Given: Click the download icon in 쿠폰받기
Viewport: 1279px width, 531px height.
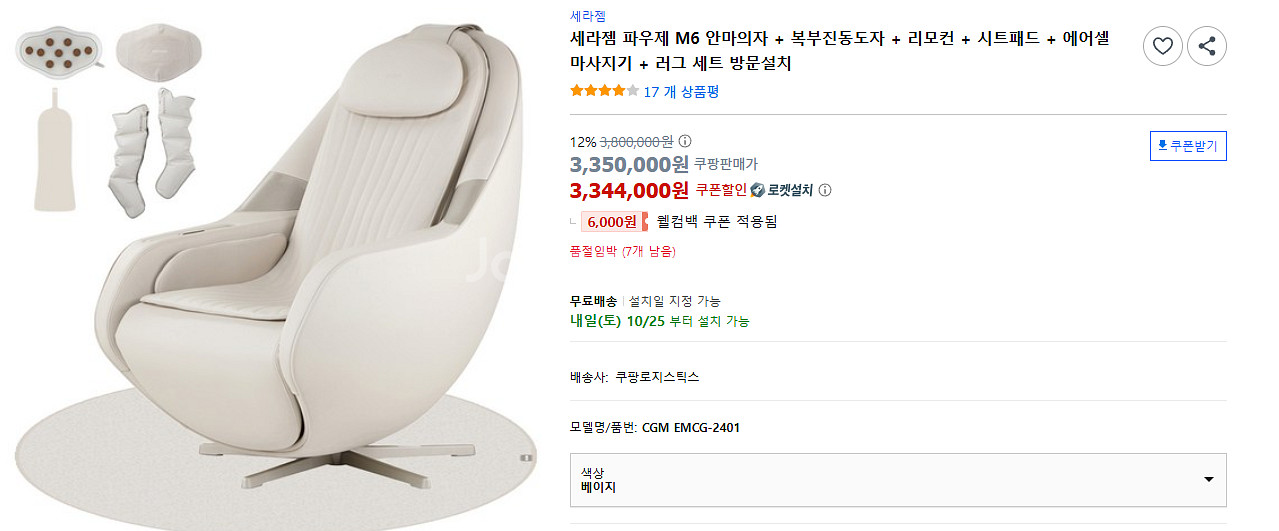Looking at the screenshot, I should point(1162,146).
